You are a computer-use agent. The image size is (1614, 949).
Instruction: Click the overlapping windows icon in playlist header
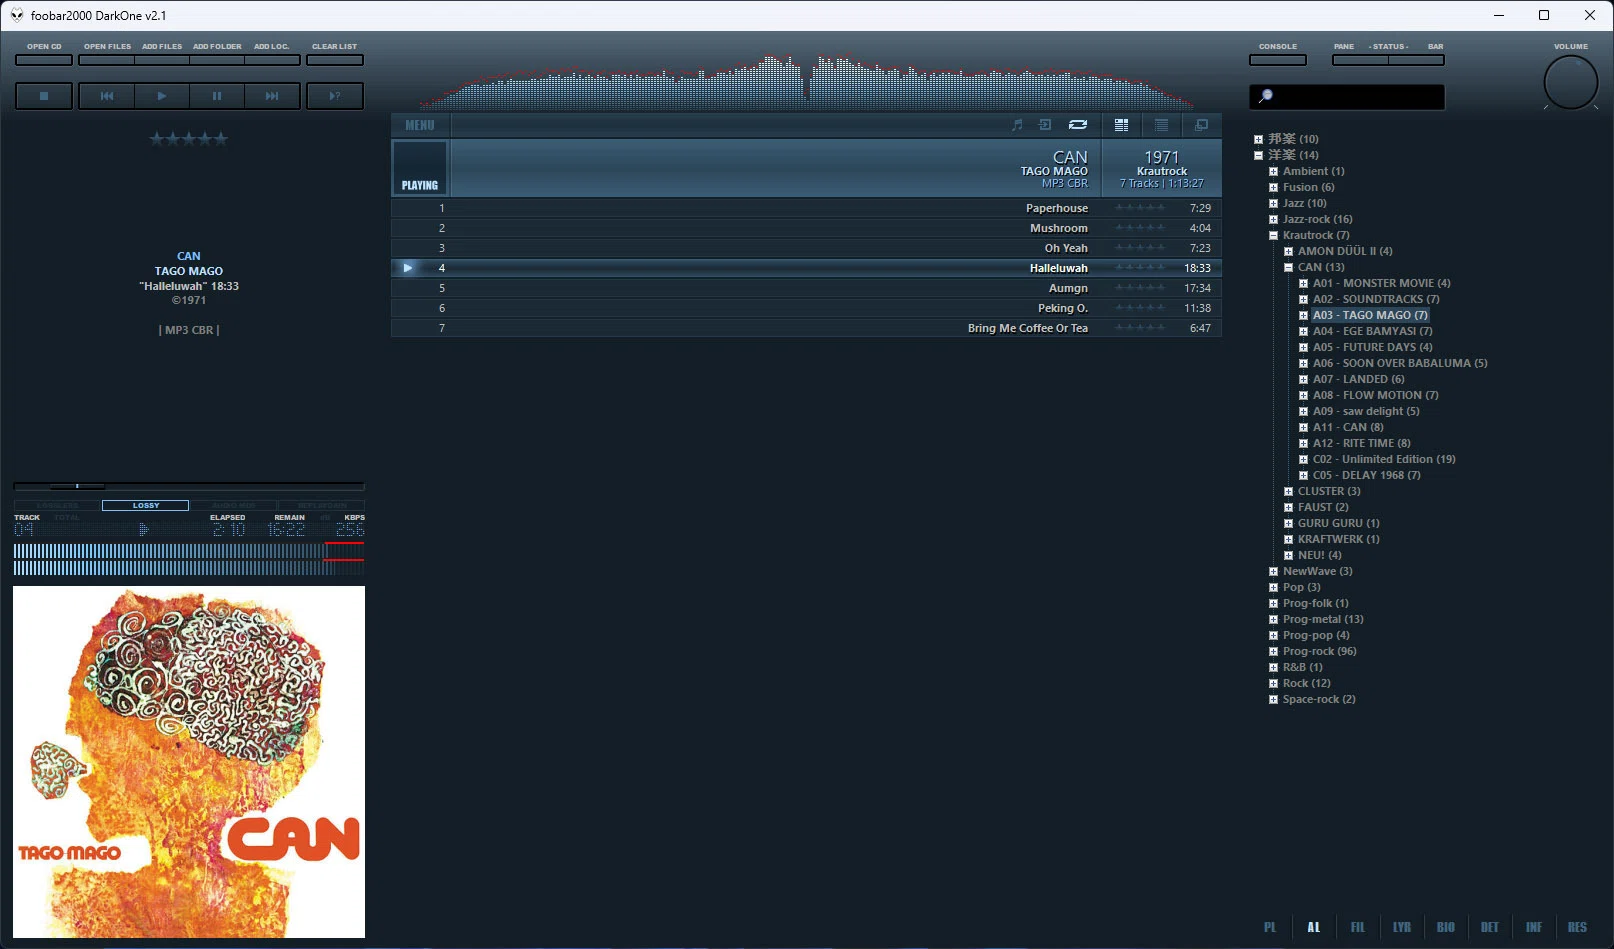tap(1202, 125)
